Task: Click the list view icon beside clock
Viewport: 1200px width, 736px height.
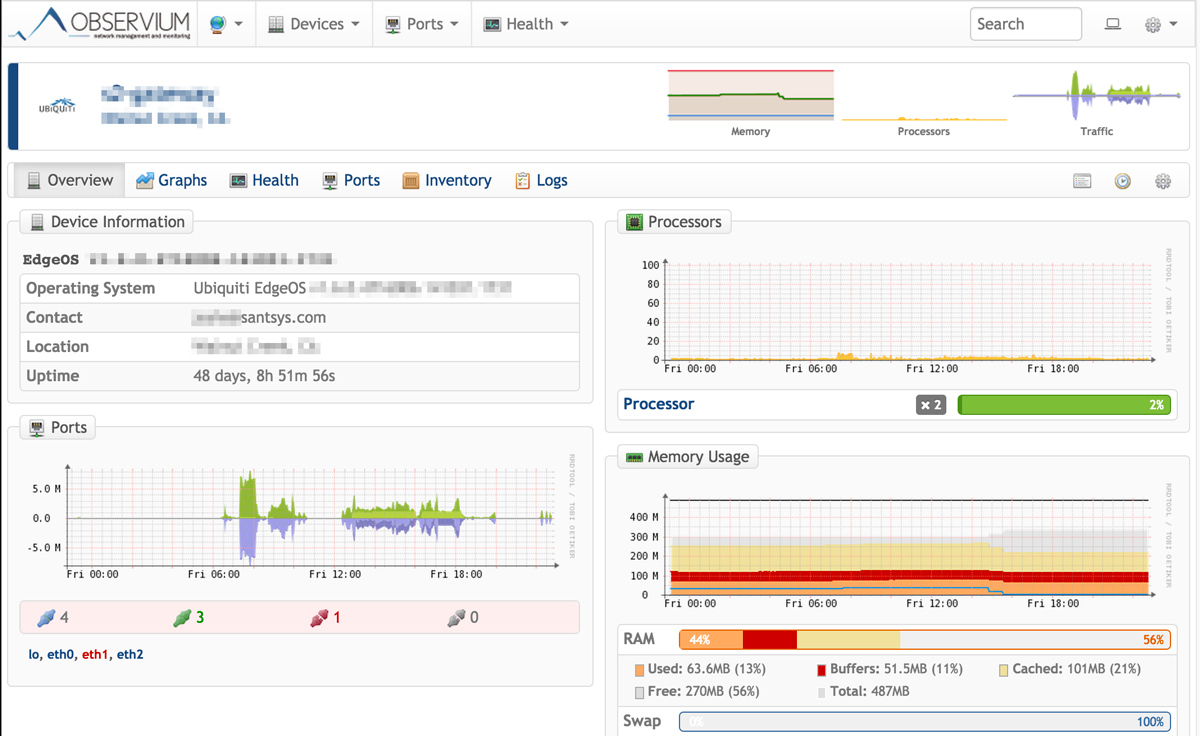Action: tap(1081, 181)
